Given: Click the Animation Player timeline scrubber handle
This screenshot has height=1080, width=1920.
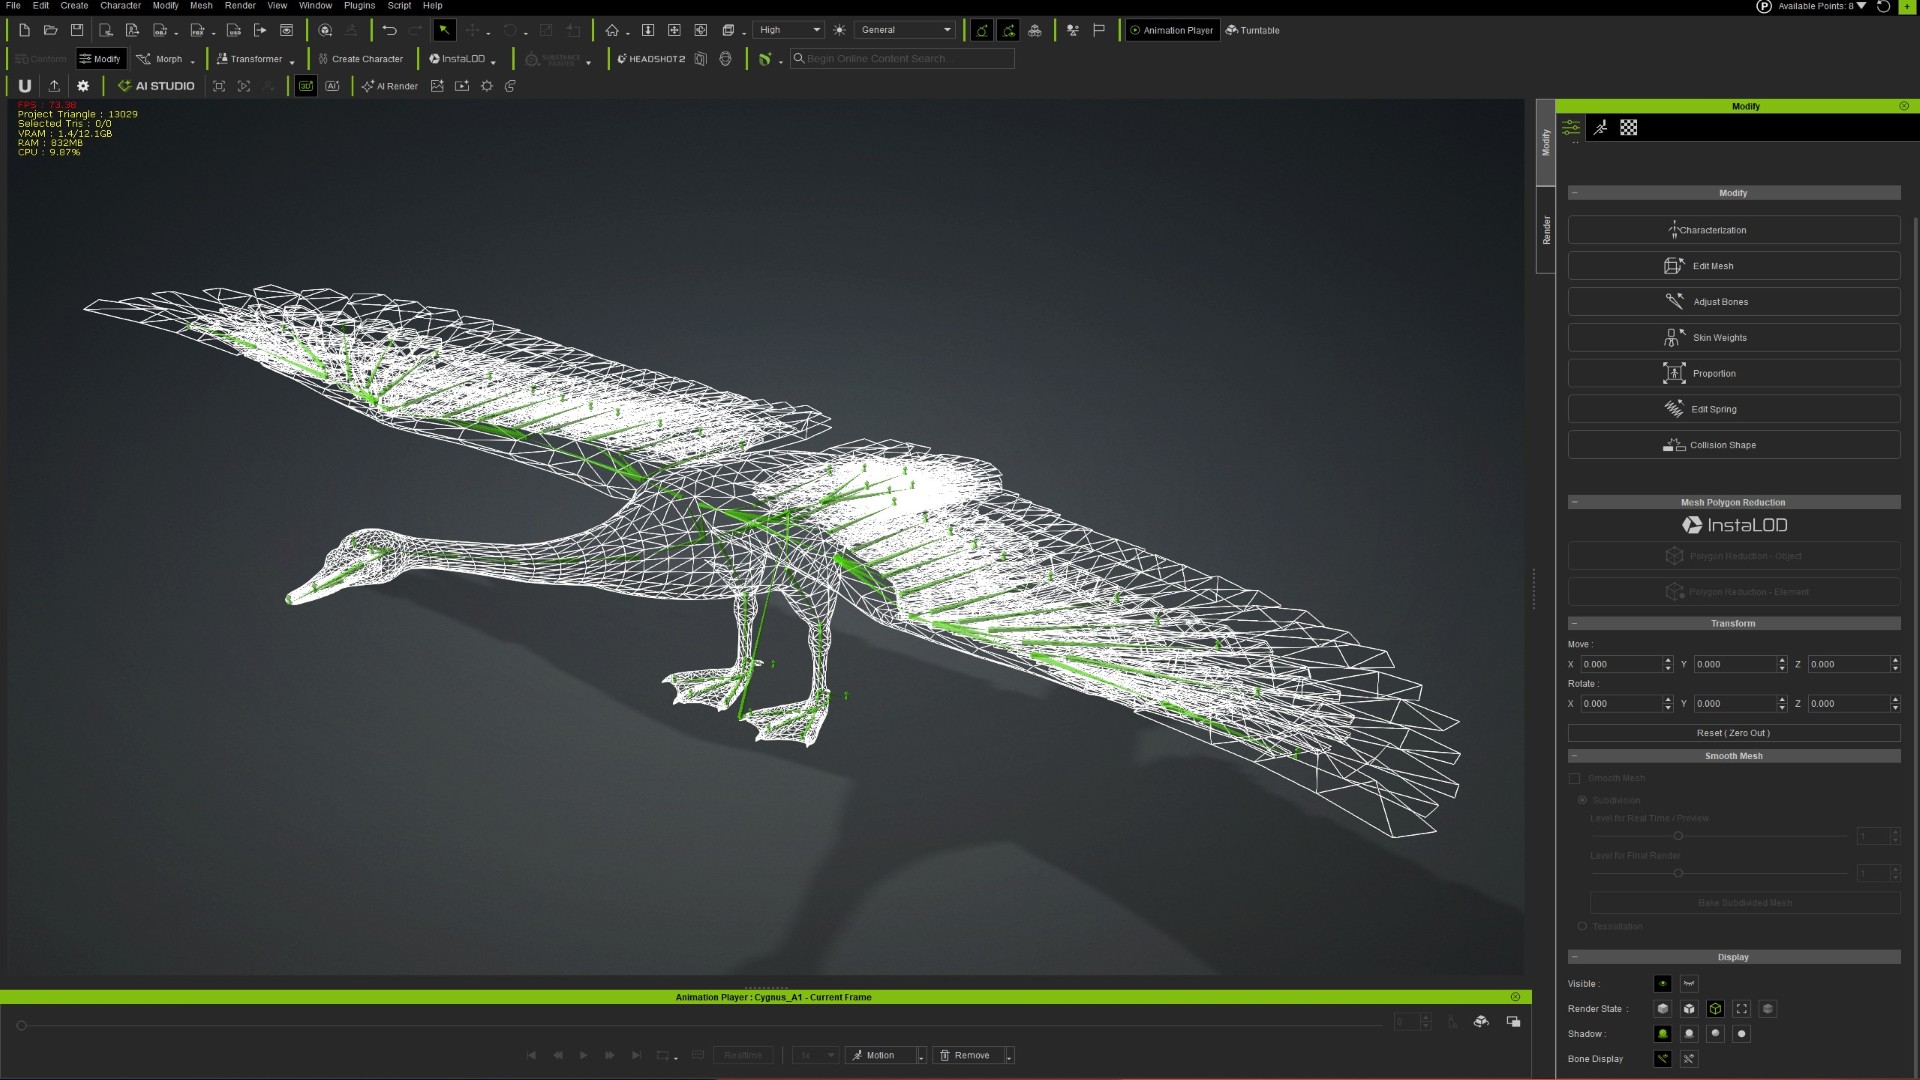Looking at the screenshot, I should [x=21, y=1025].
